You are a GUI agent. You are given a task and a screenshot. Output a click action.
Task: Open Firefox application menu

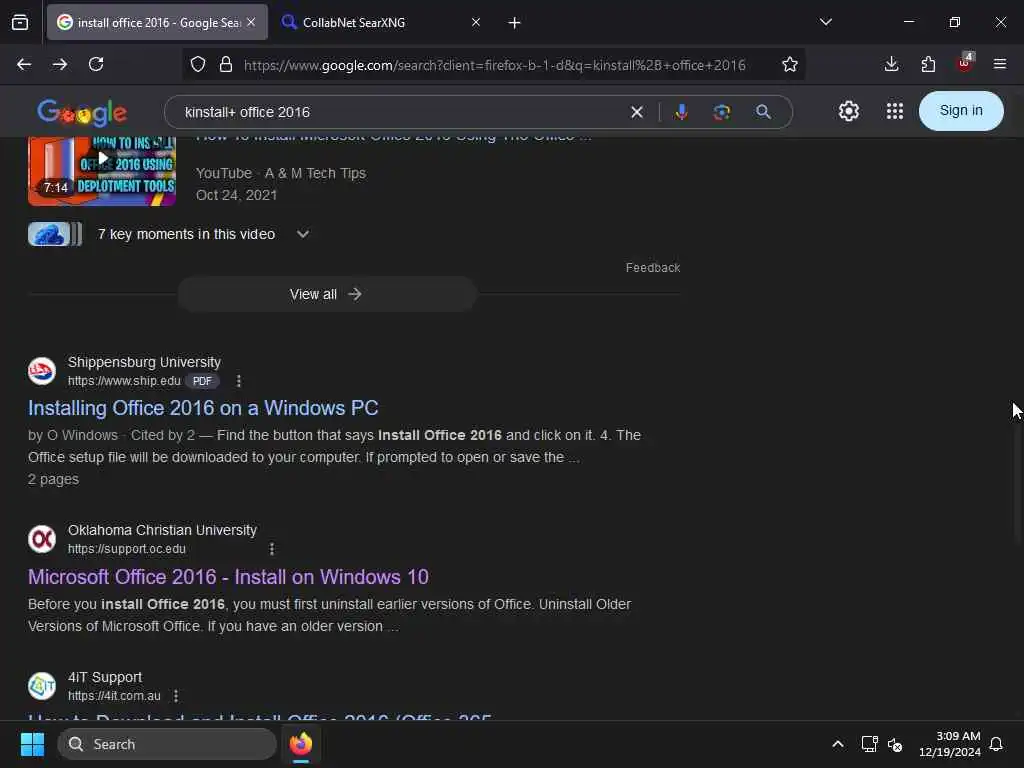(x=1000, y=64)
